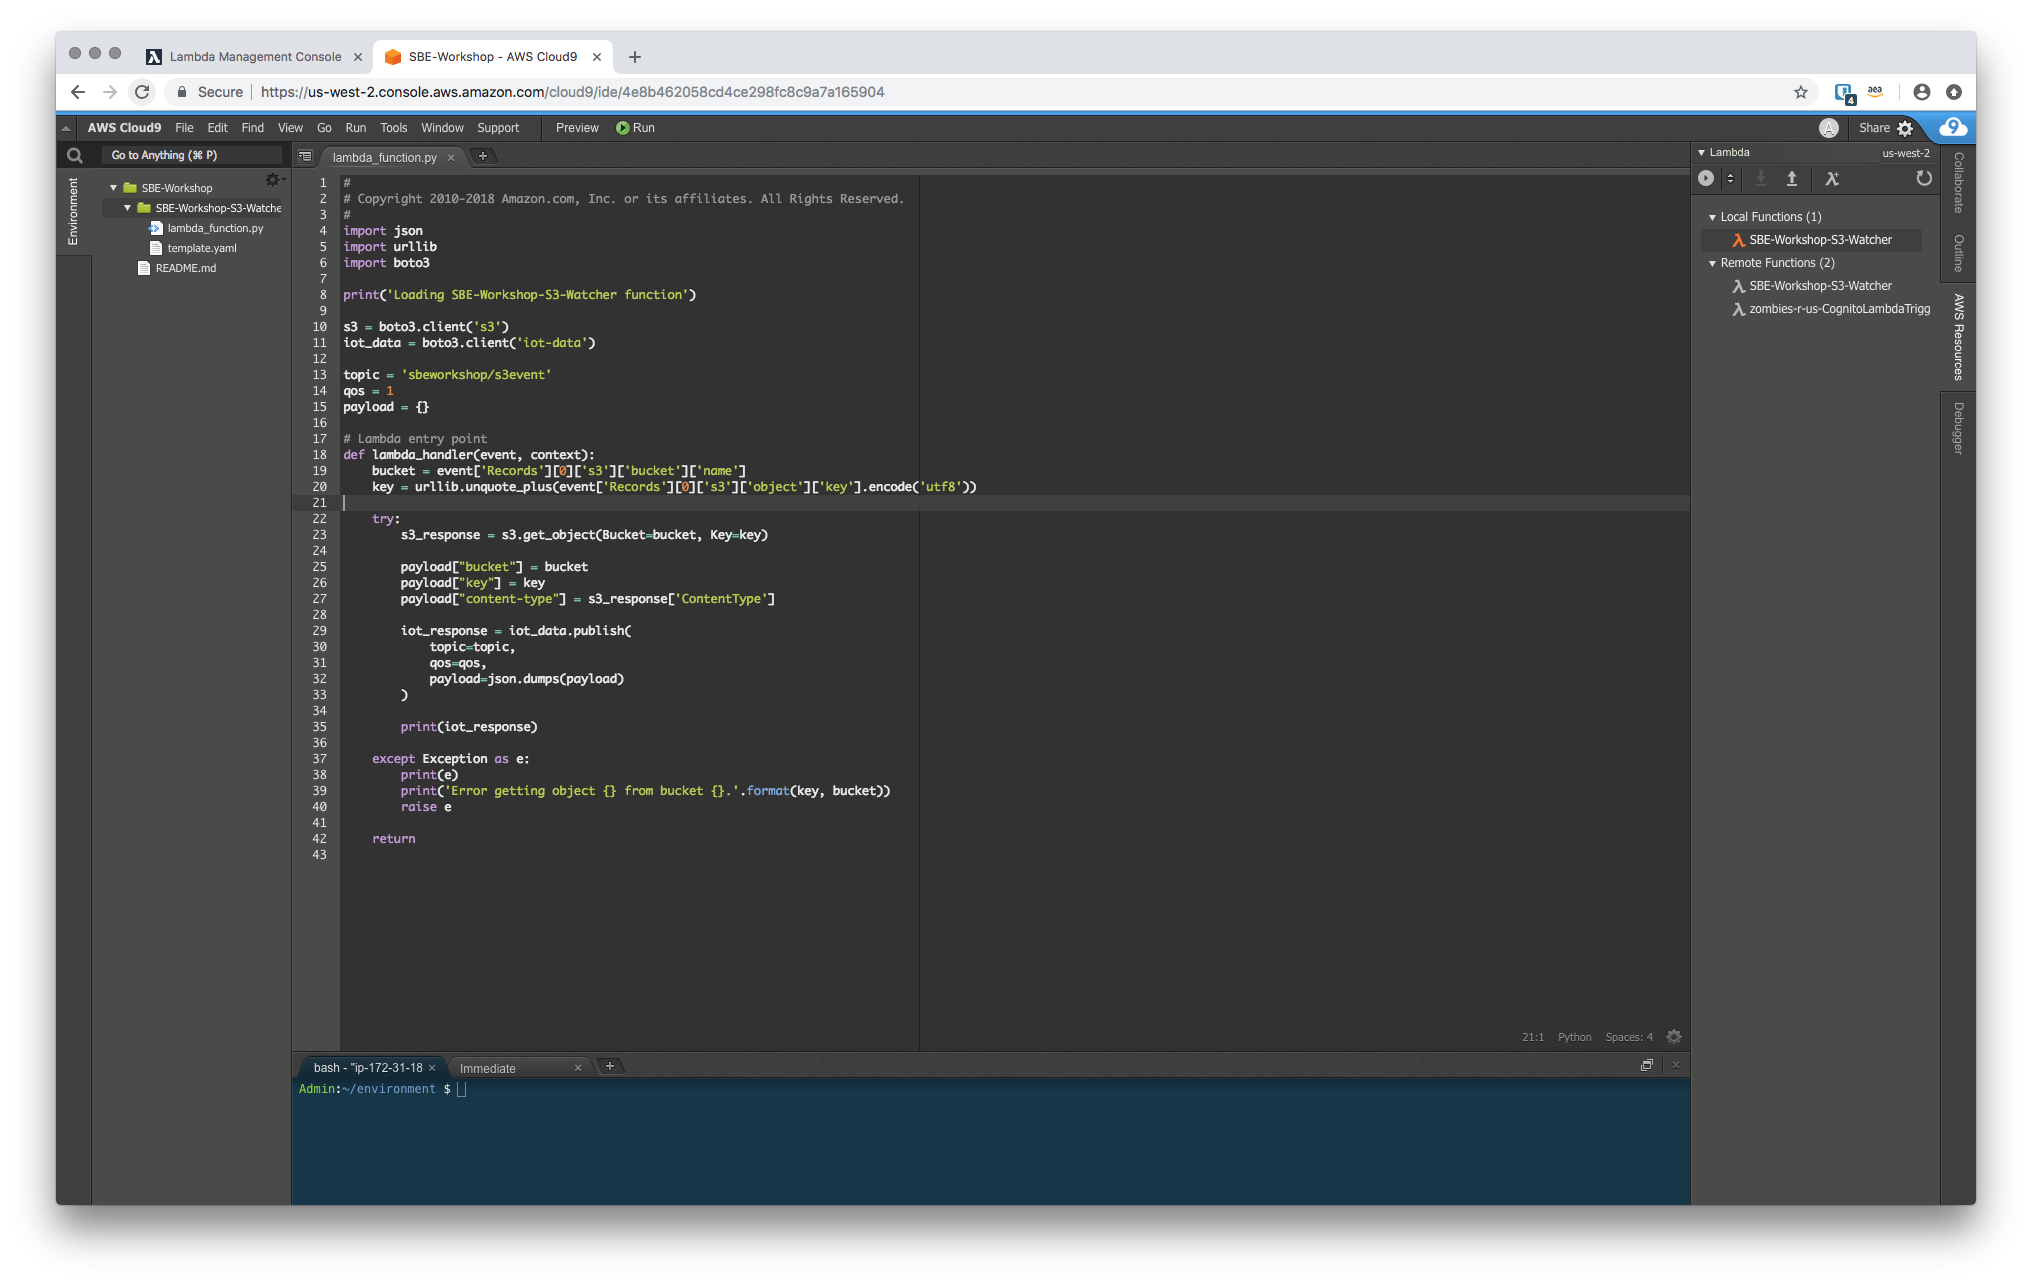This screenshot has width=2032, height=1285.
Task: Open the Outline side panel
Action: click(x=1958, y=253)
